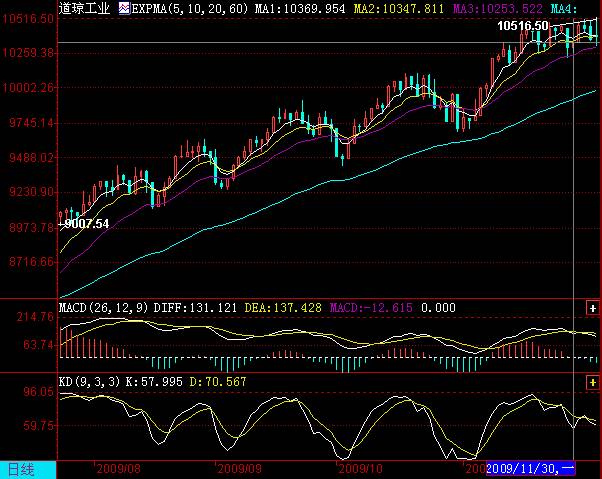Click the DIFF:131.121 value in MACD
602x479 pixels.
184,307
